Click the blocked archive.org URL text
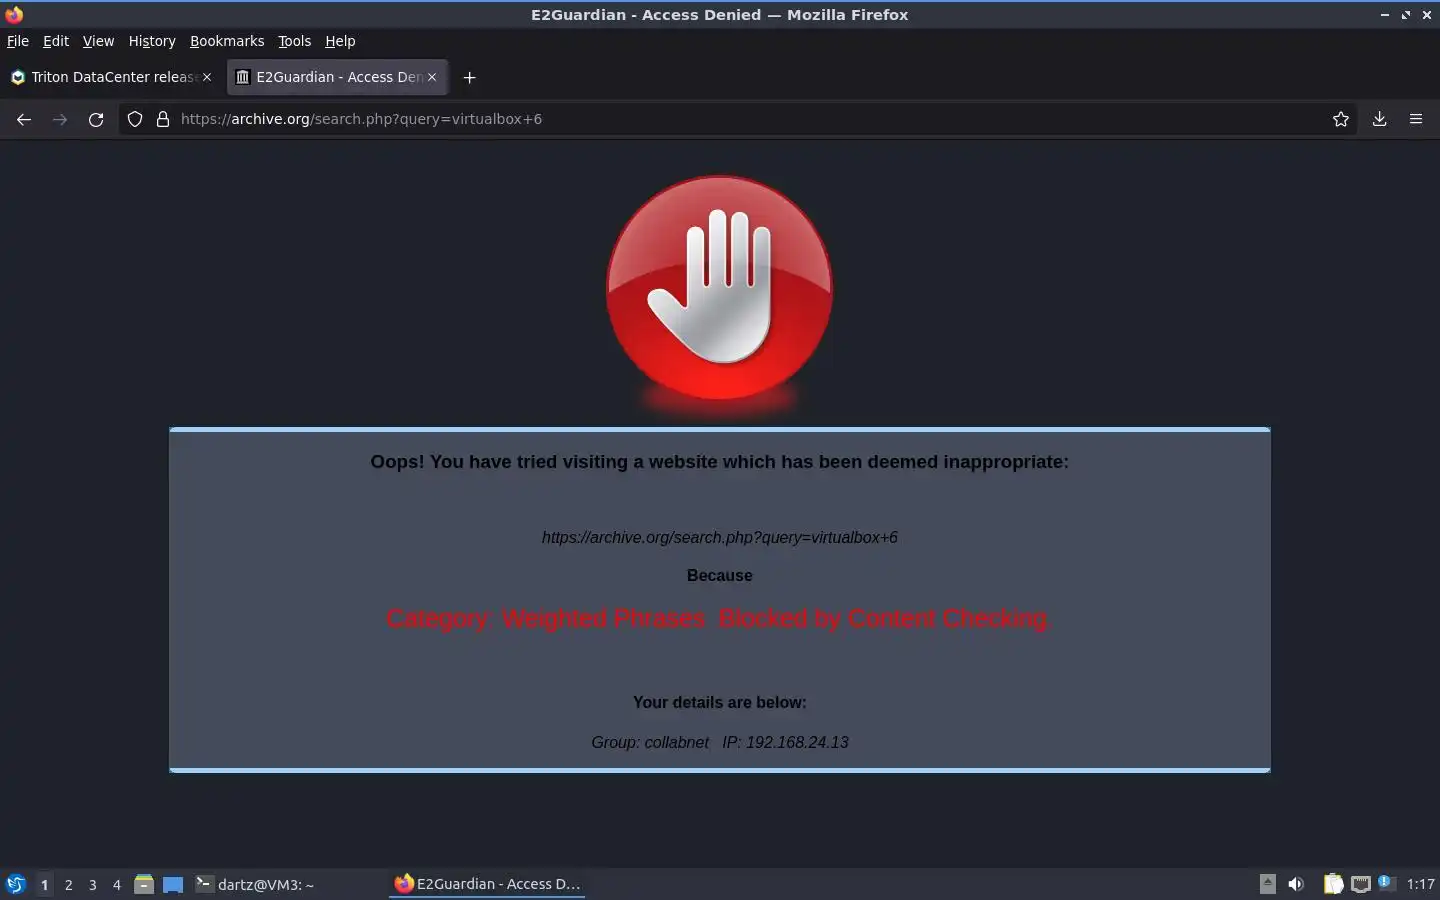The width and height of the screenshot is (1440, 900). click(x=720, y=537)
